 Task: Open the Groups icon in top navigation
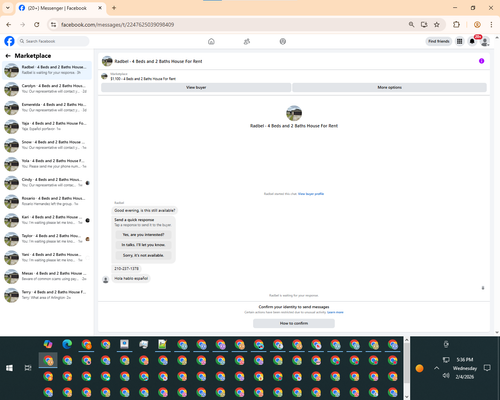click(283, 41)
